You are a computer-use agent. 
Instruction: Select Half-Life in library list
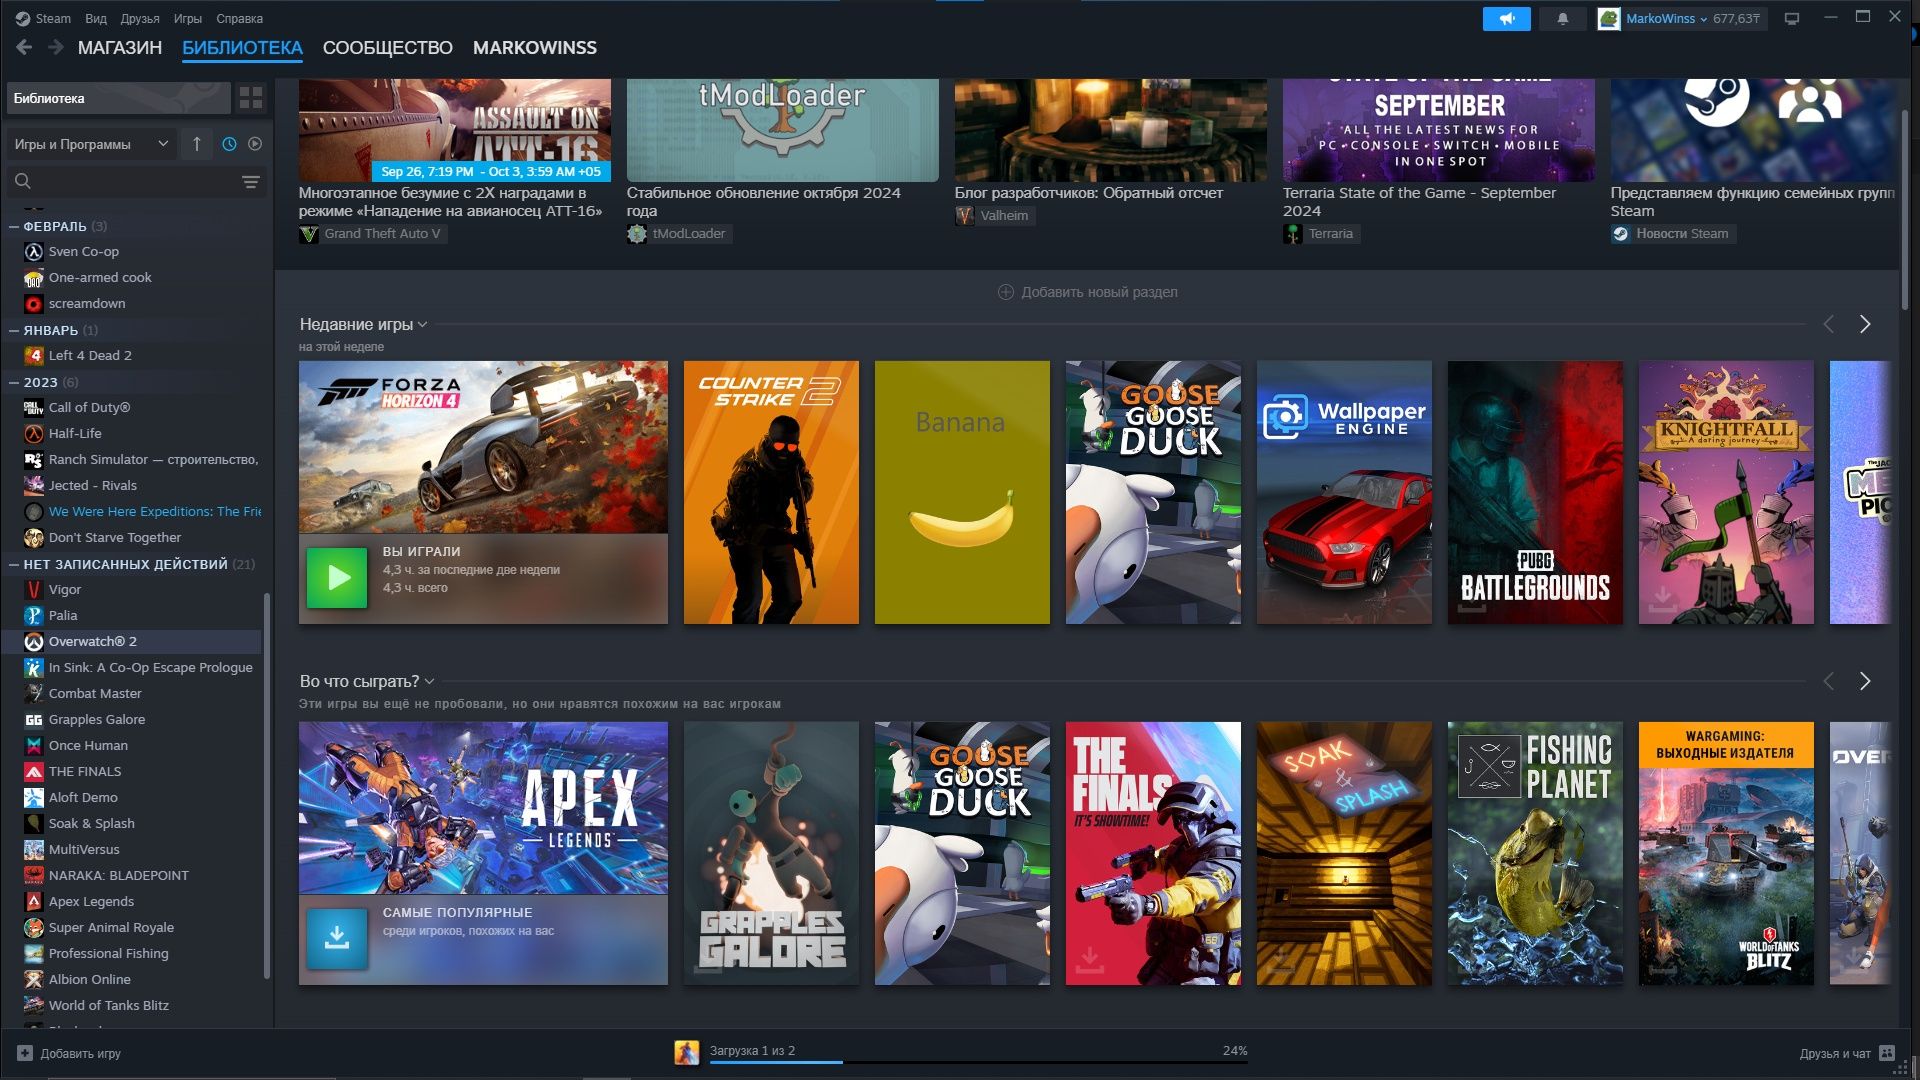75,434
